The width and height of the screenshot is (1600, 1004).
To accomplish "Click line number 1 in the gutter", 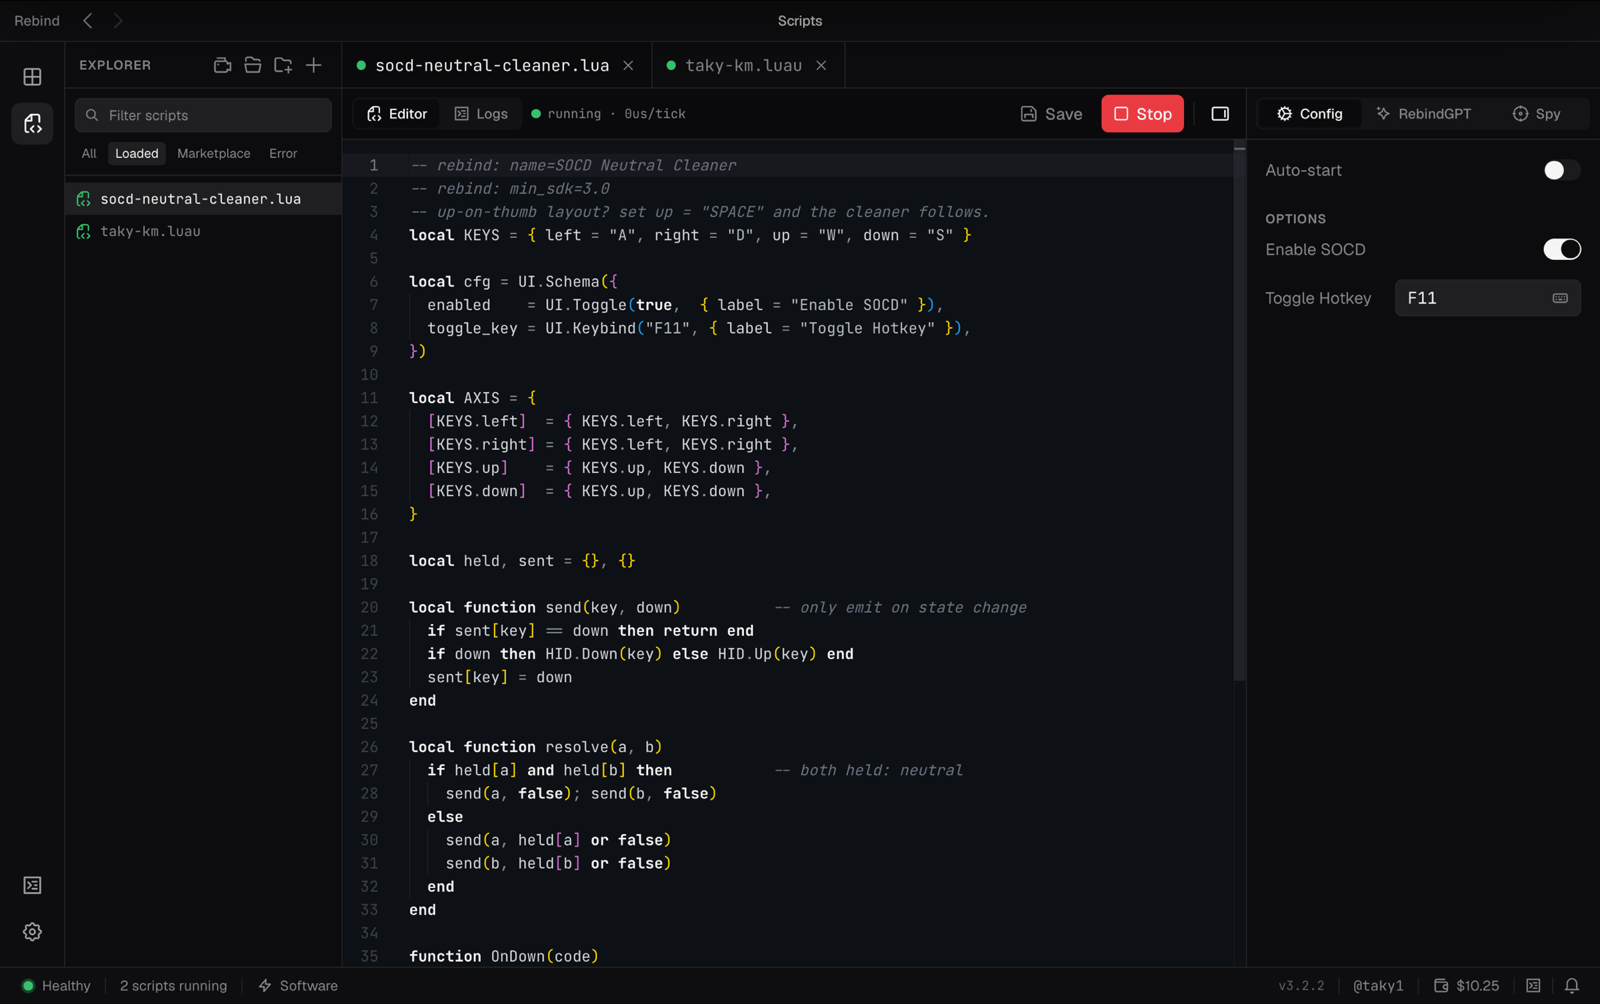I will click(x=373, y=165).
